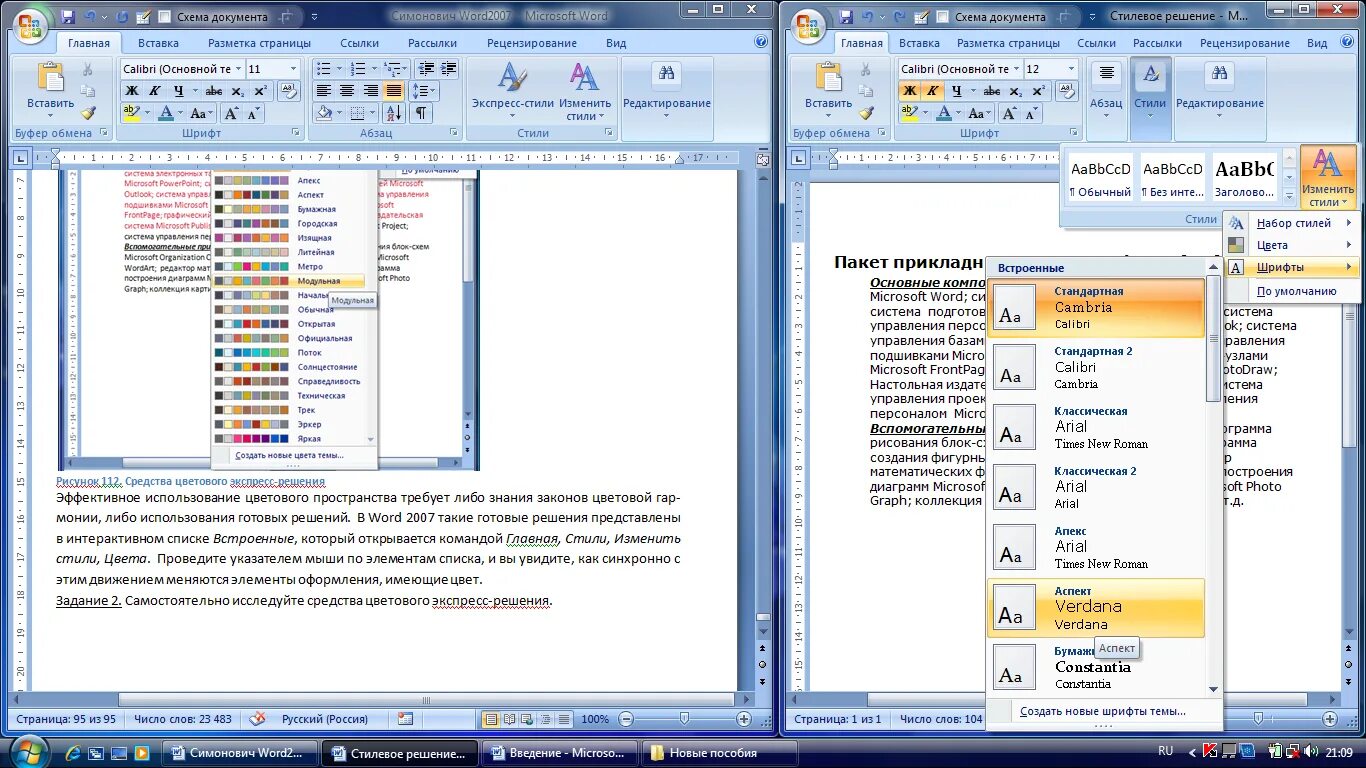
Task: Center text in left window's paragraph group
Action: [347, 91]
